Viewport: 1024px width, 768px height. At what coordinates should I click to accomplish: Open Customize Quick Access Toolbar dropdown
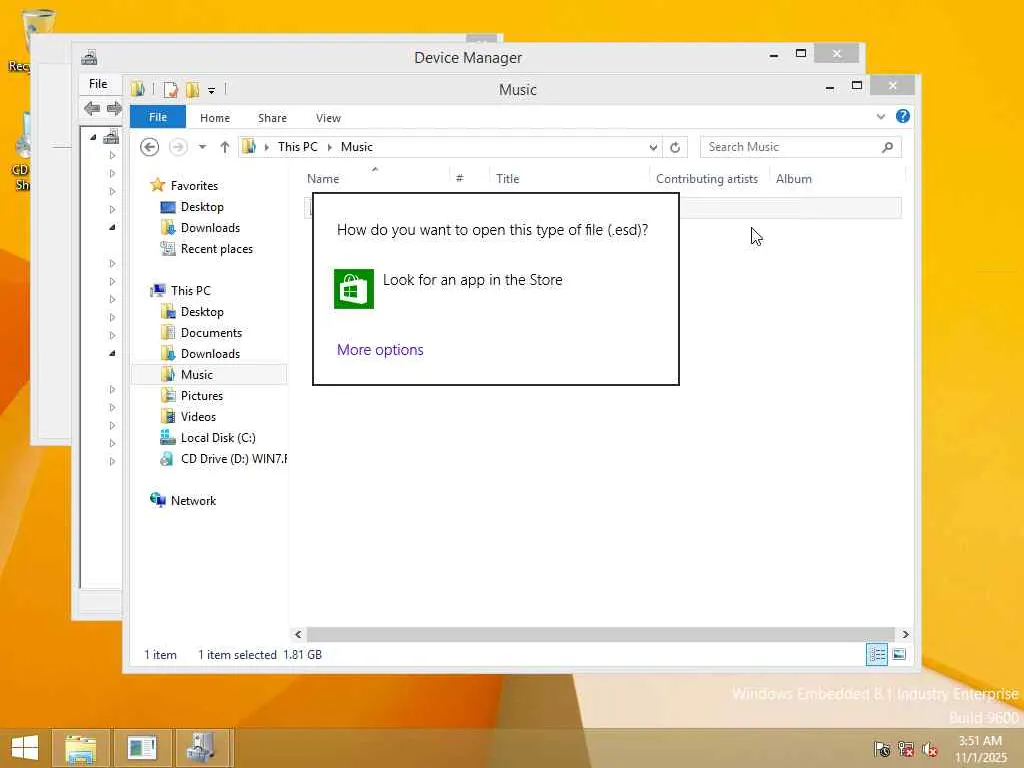[x=212, y=90]
